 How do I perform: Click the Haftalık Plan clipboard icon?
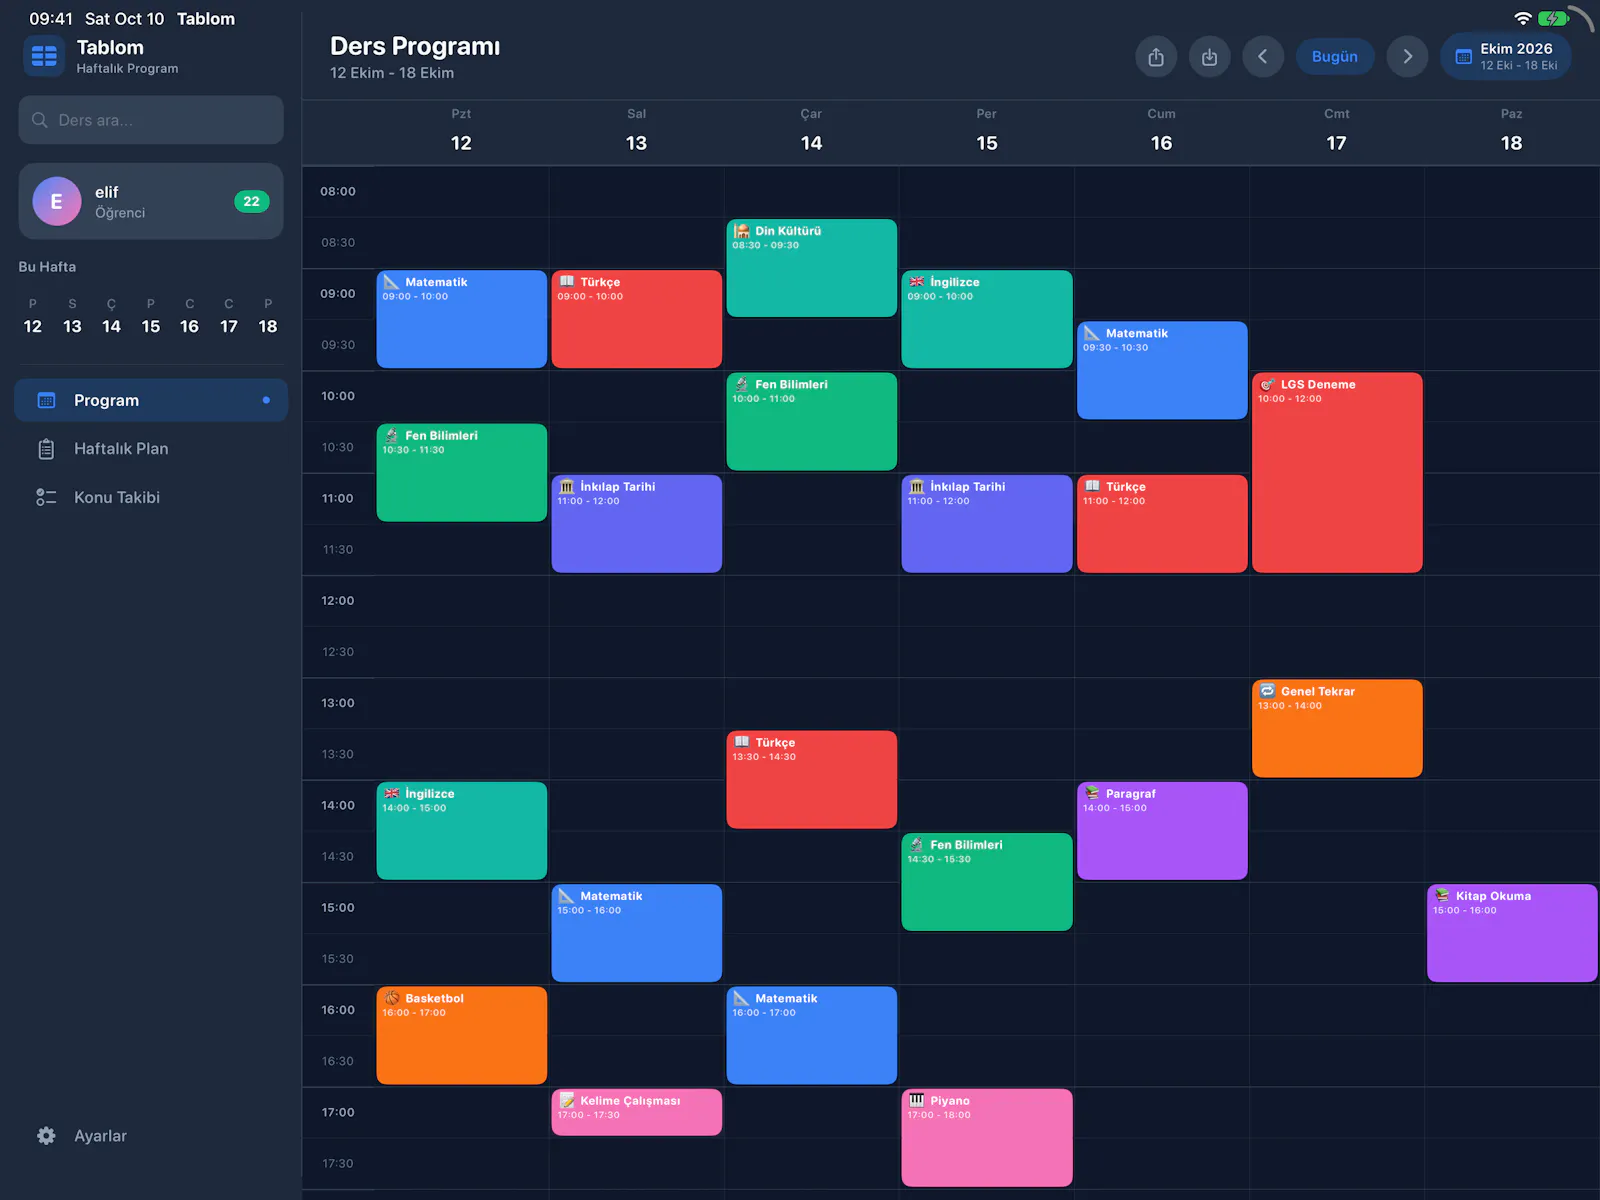pos(46,449)
